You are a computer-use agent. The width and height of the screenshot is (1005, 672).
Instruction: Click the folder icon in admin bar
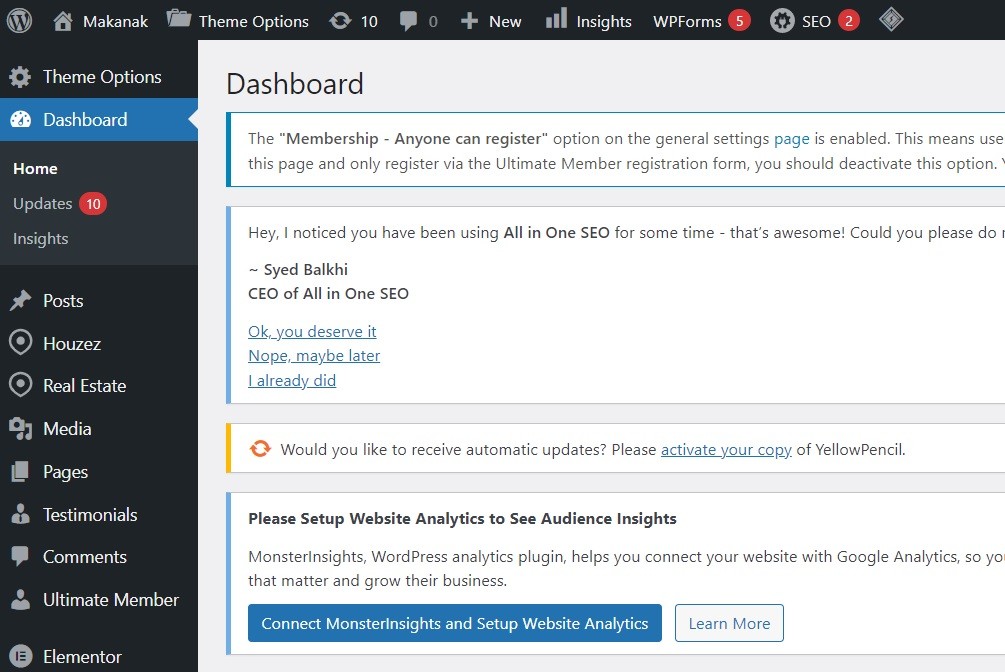point(179,19)
